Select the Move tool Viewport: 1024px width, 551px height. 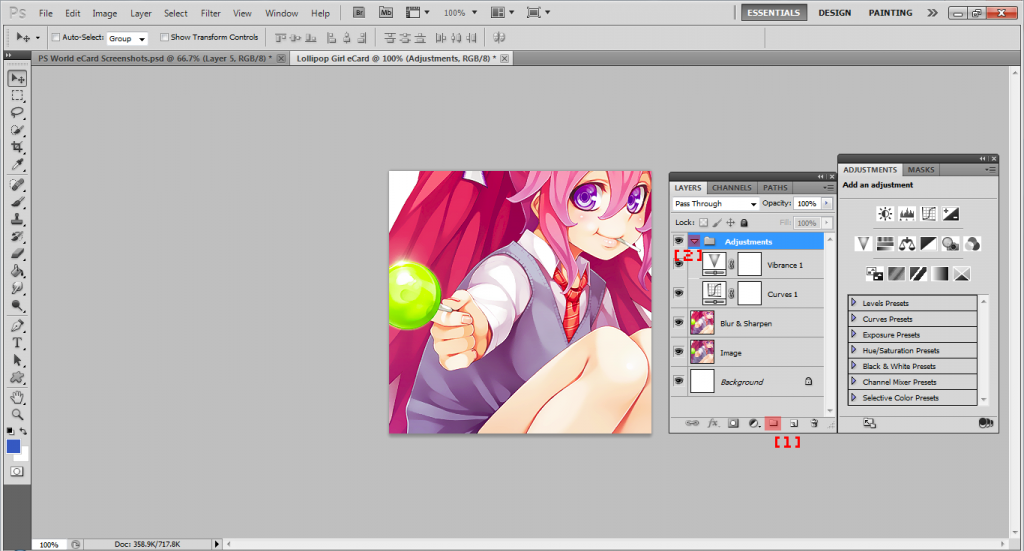(x=18, y=78)
